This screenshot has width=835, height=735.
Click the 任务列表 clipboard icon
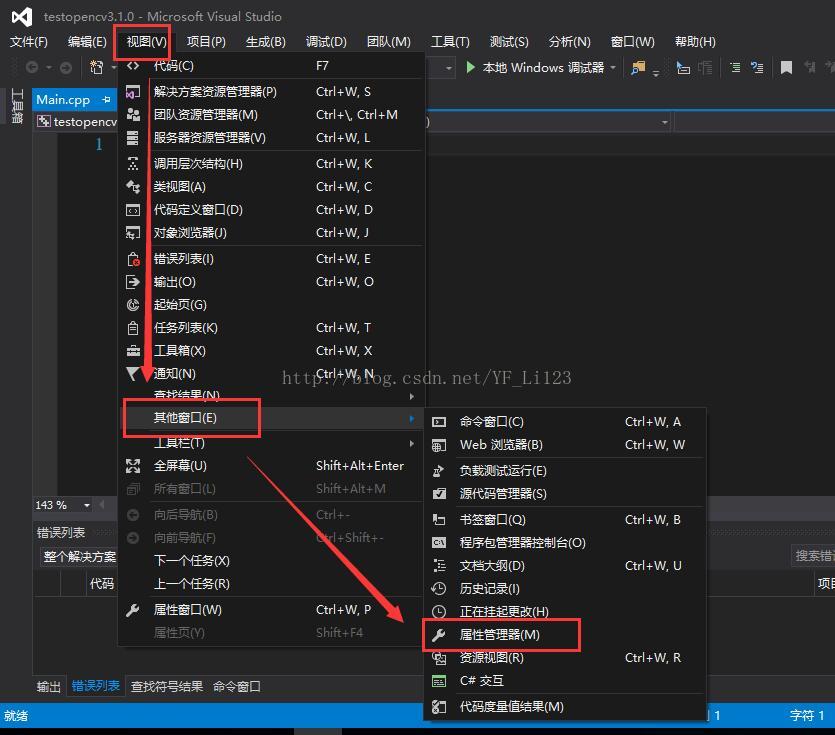pos(133,328)
